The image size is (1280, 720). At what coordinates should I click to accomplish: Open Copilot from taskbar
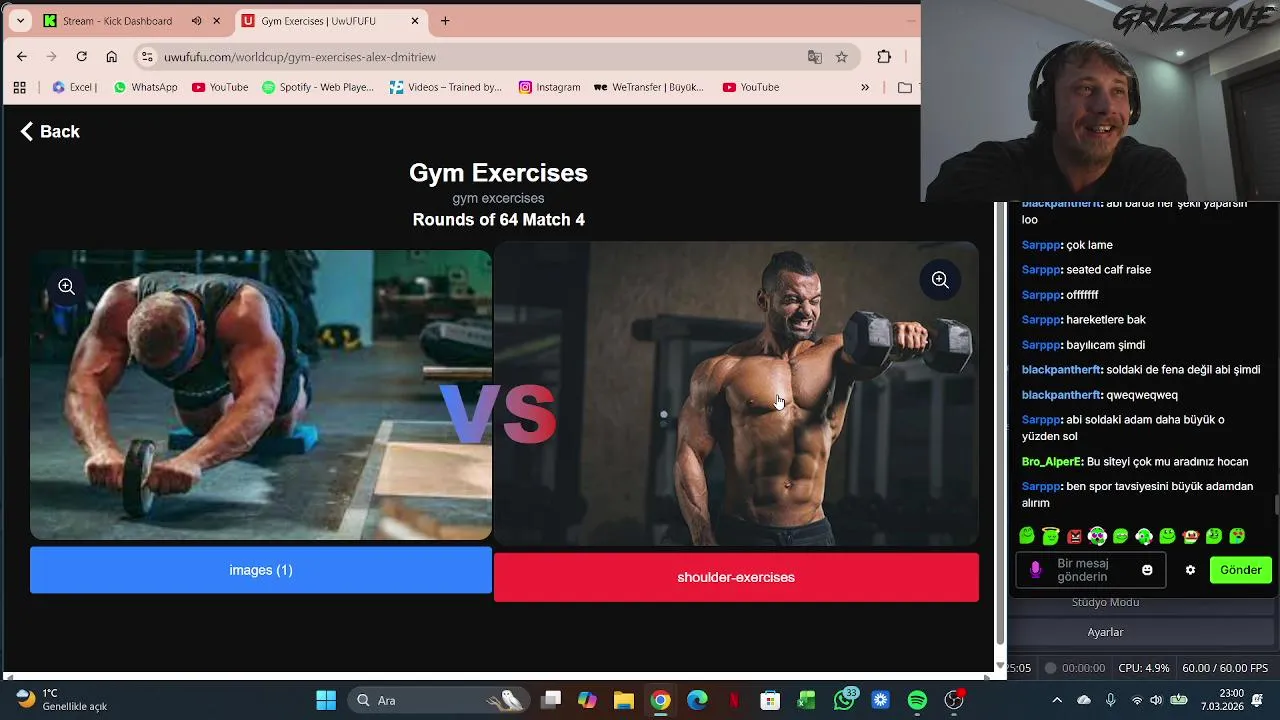pos(587,700)
